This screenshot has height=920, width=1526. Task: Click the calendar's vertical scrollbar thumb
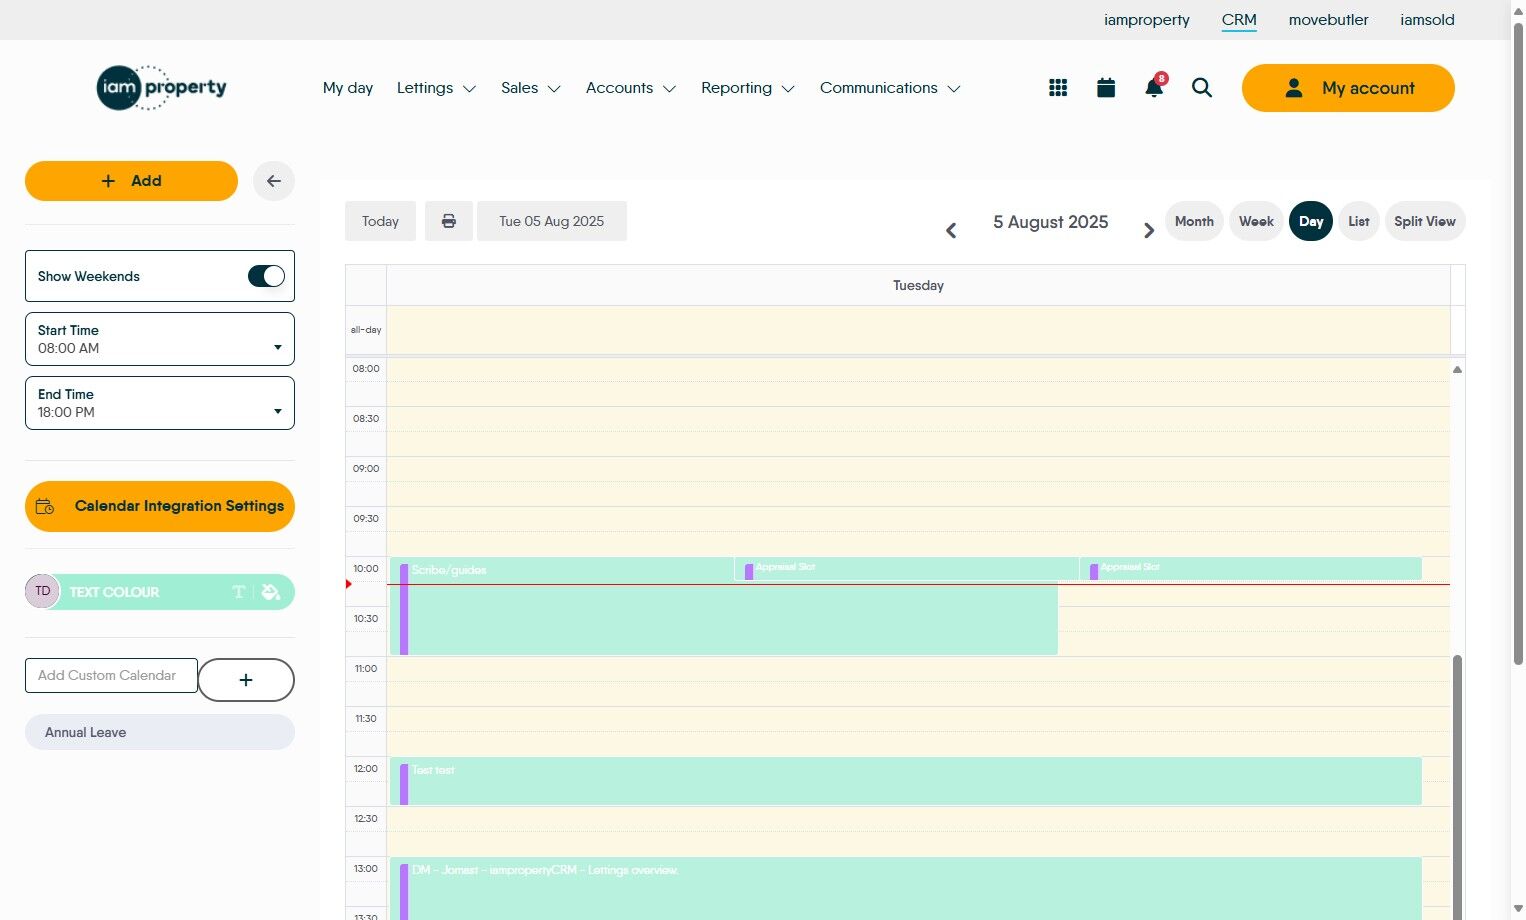pos(1457,787)
